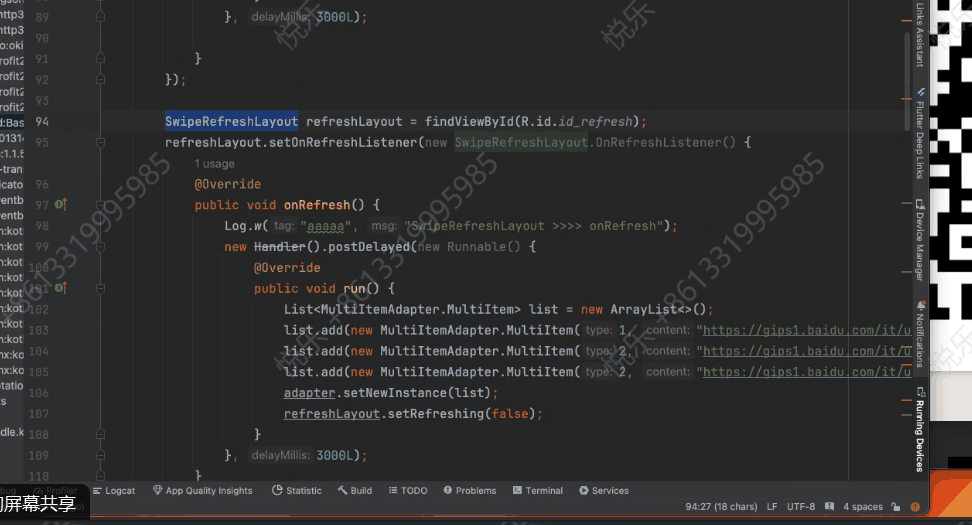Click the fold end marker at line 91
The image size is (972, 525).
[x=100, y=58]
